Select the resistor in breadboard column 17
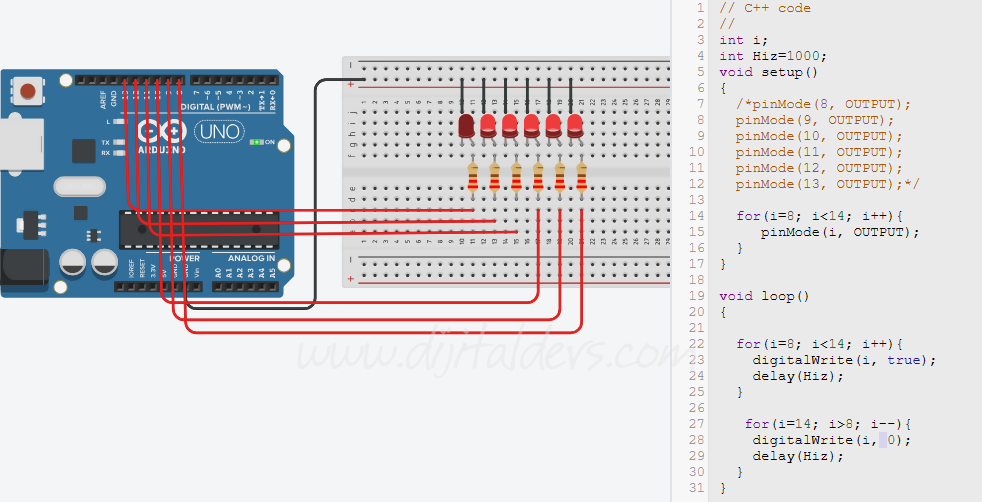The width and height of the screenshot is (982, 502). click(x=538, y=177)
